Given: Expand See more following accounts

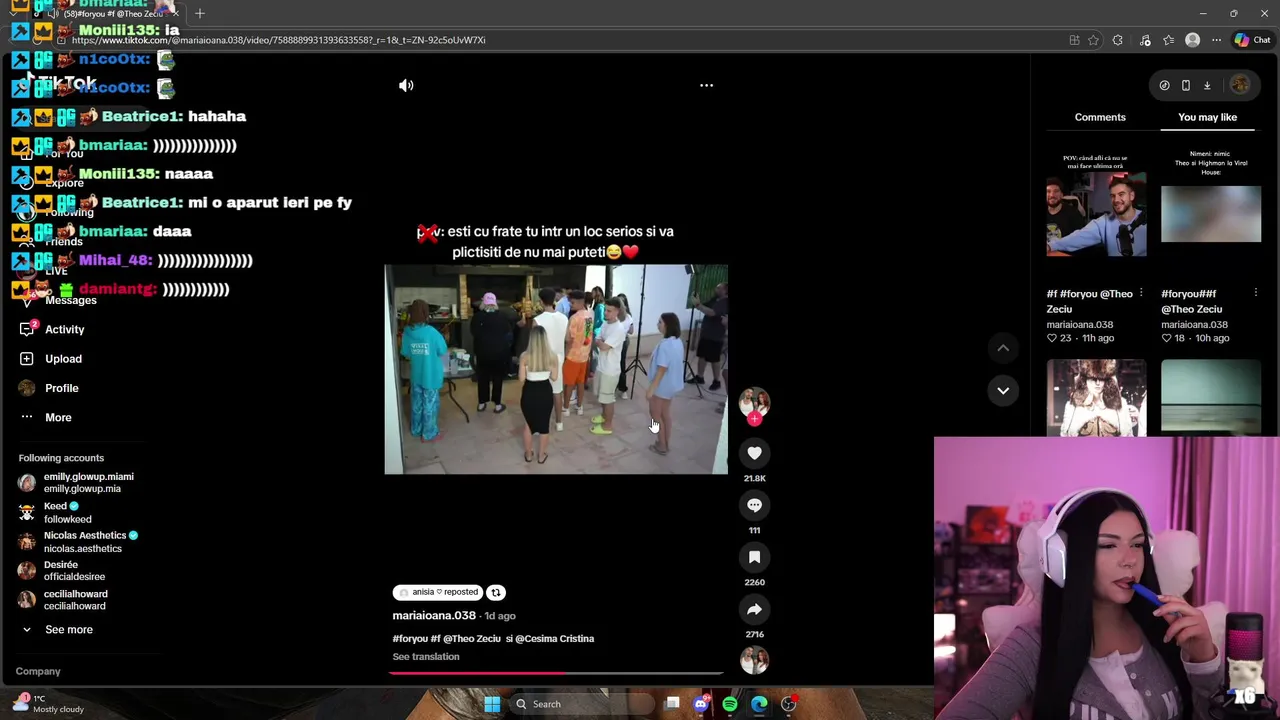Looking at the screenshot, I should click(58, 629).
